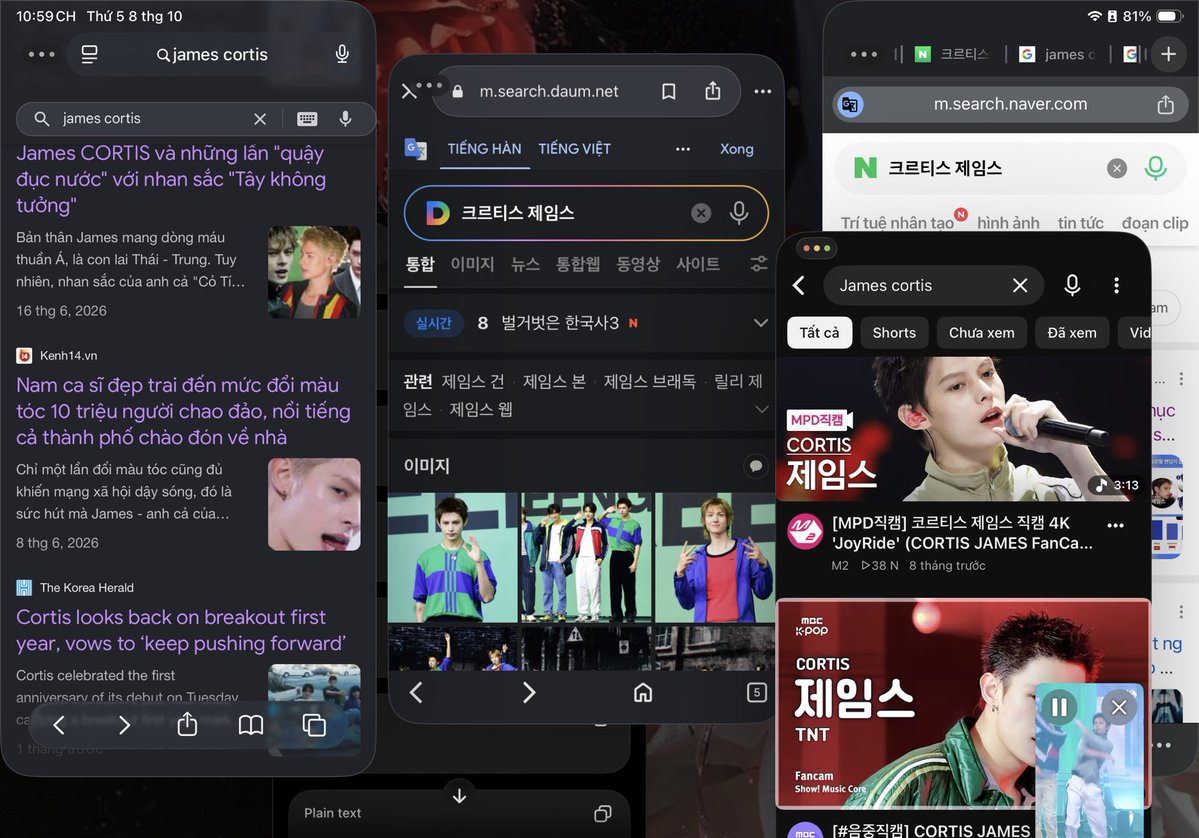The width and height of the screenshot is (1199, 838).
Task: Open Daum 동영상 search tab
Action: pyautogui.click(x=638, y=264)
